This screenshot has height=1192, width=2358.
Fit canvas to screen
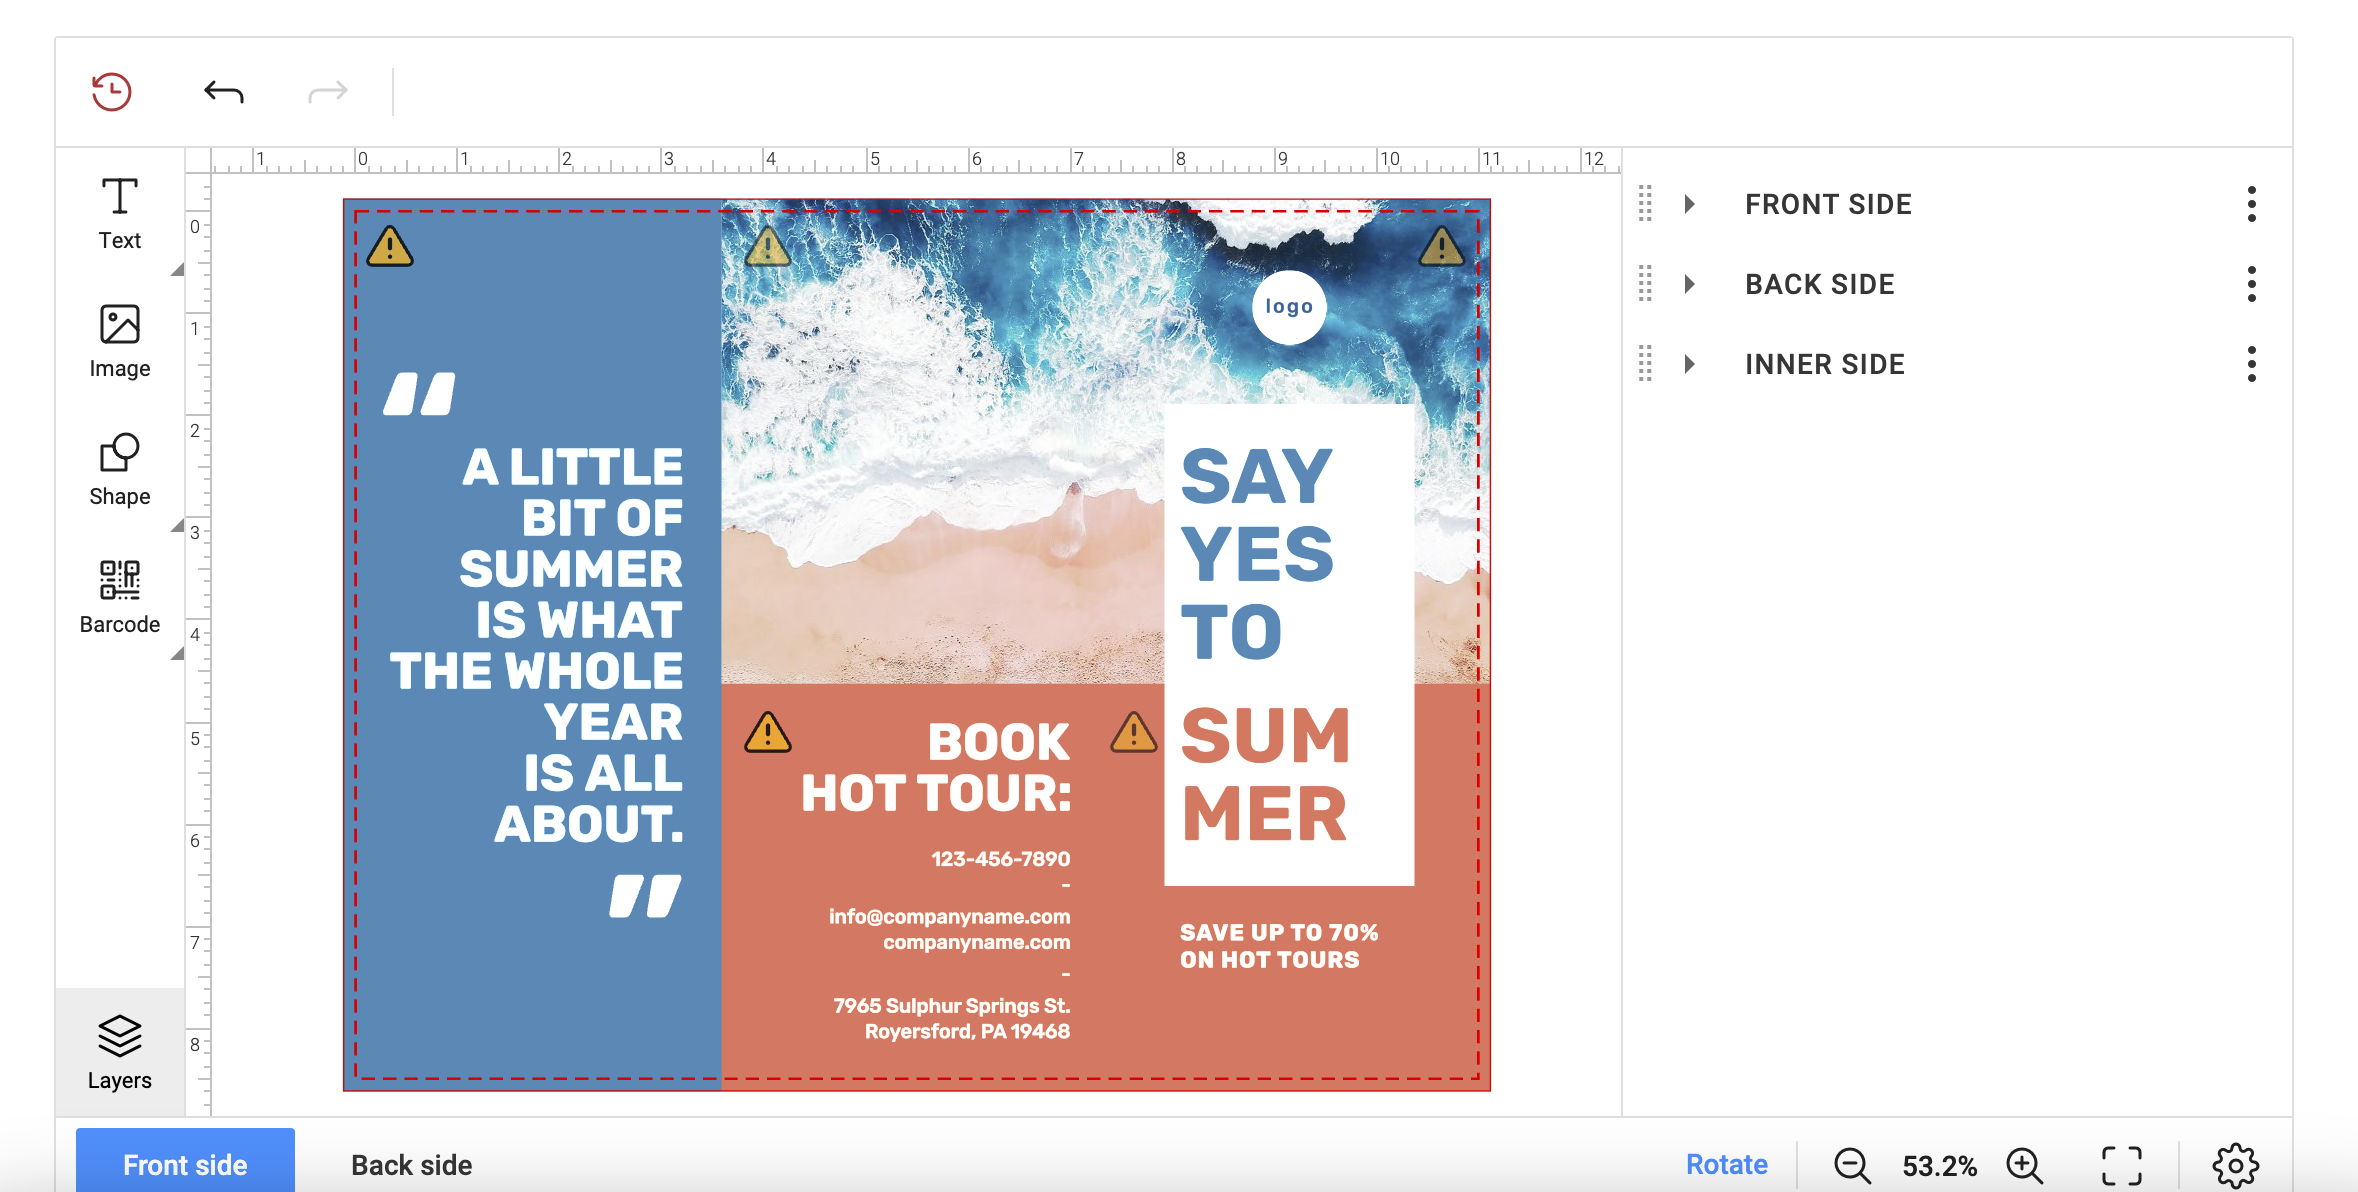[x=2121, y=1165]
